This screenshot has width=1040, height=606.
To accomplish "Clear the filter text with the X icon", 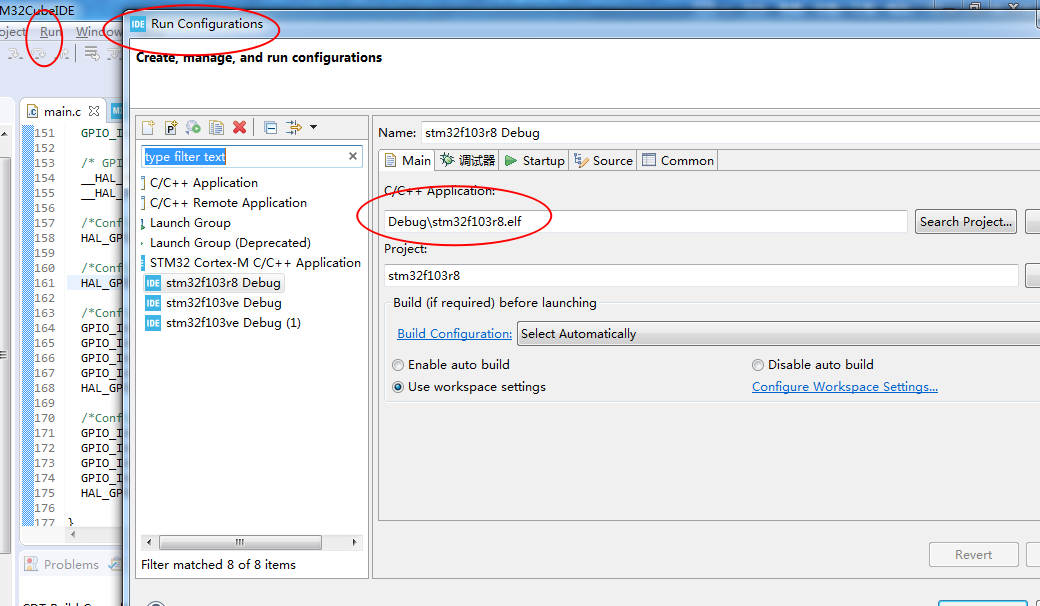I will 353,156.
